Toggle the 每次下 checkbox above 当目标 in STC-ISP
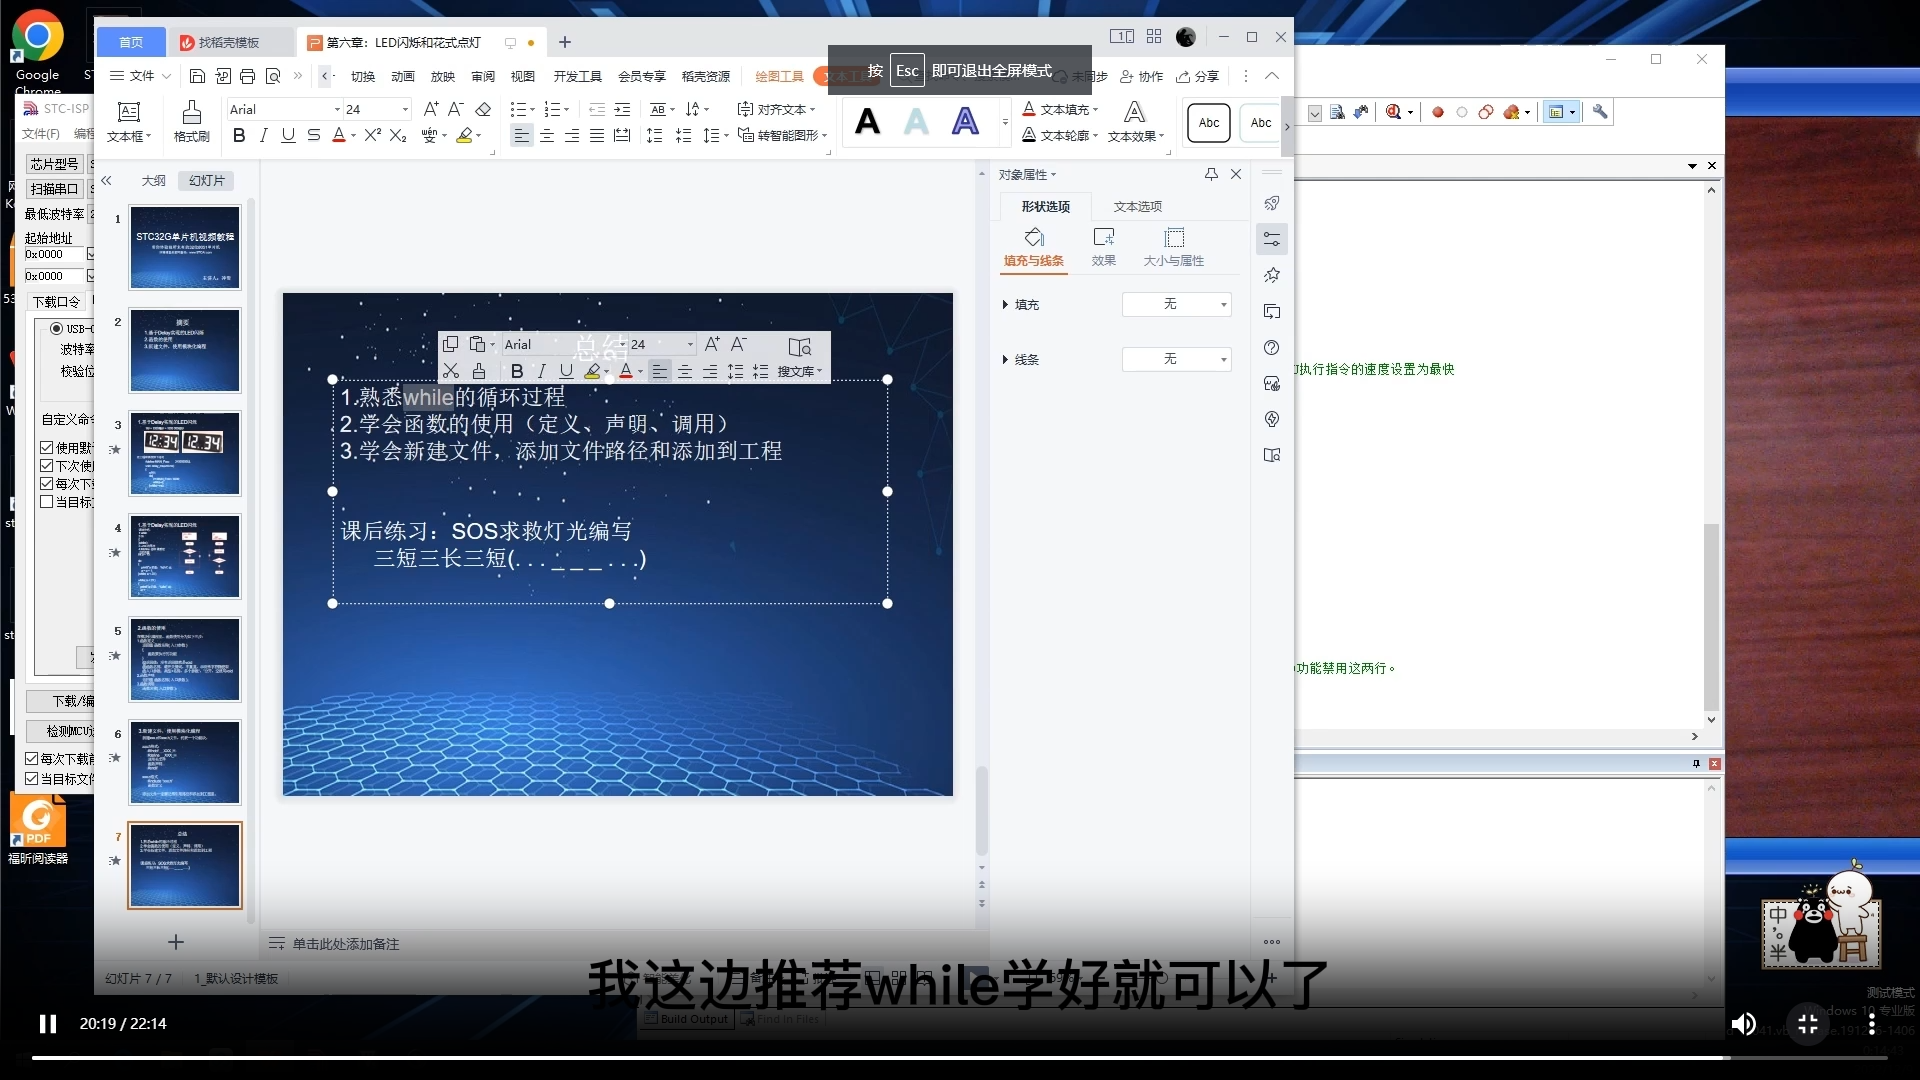The image size is (1920, 1080). pyautogui.click(x=46, y=484)
